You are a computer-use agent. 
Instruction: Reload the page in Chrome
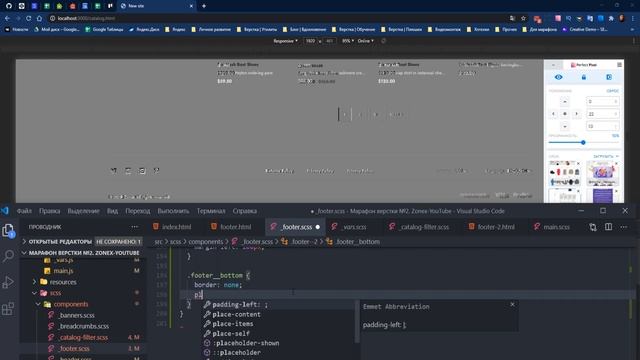(29, 18)
